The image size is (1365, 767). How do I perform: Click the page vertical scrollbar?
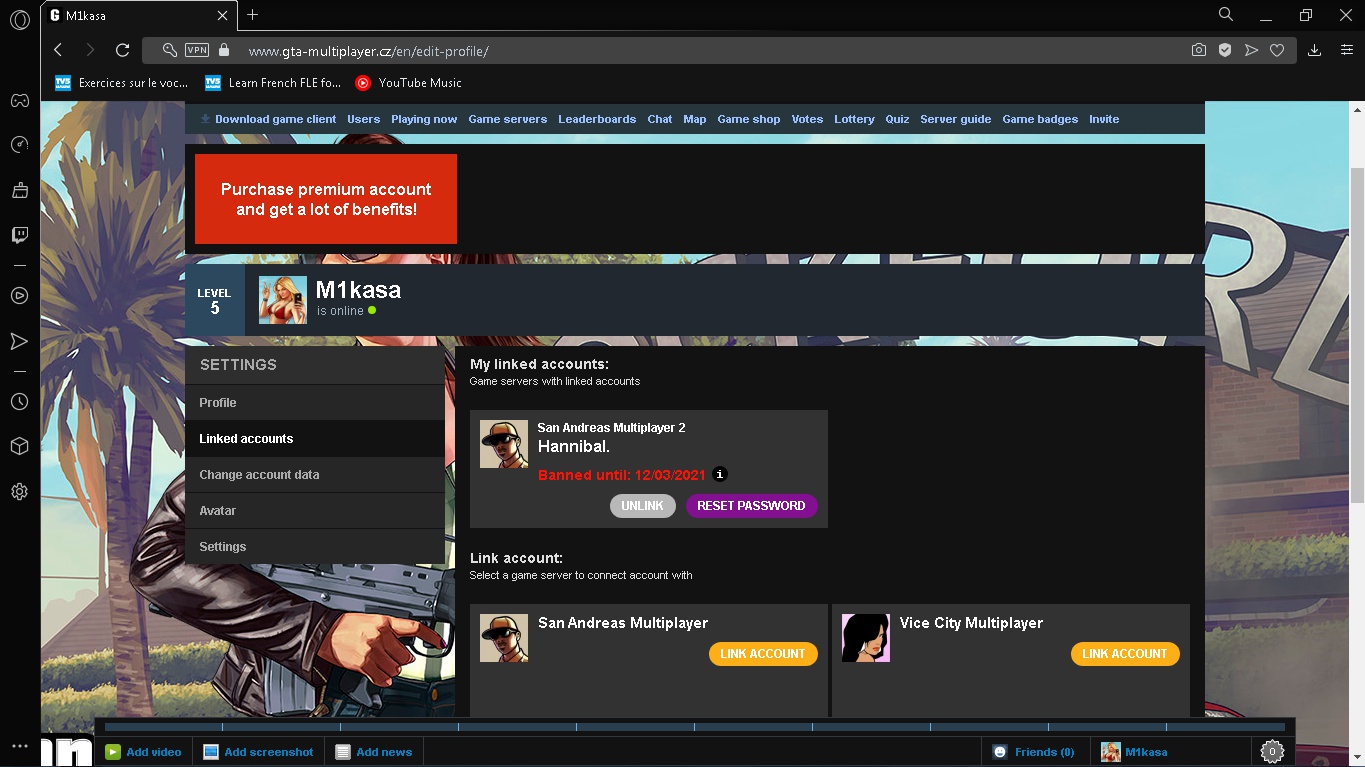[1357, 335]
